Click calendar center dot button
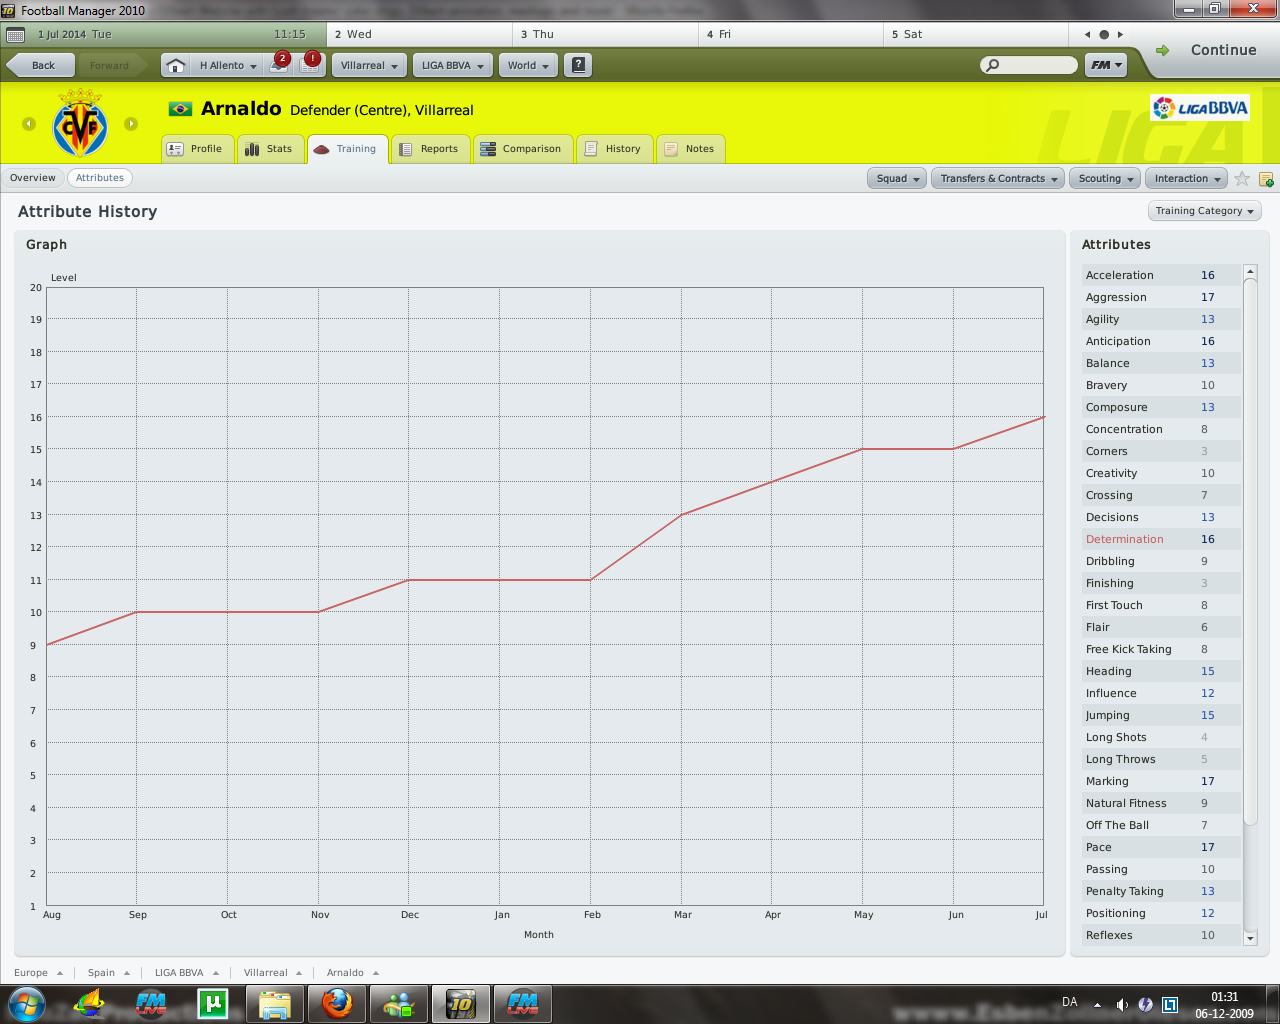This screenshot has height=1024, width=1280. [1104, 34]
